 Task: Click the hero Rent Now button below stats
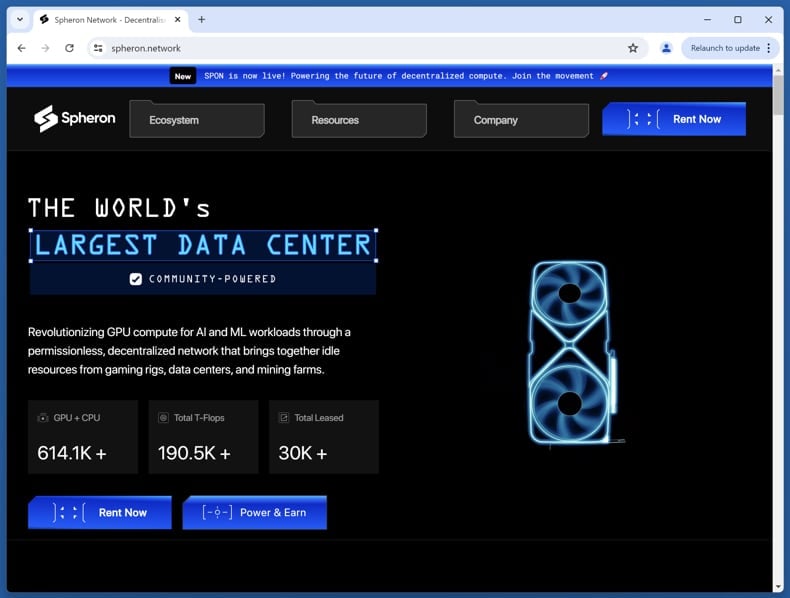tap(100, 512)
